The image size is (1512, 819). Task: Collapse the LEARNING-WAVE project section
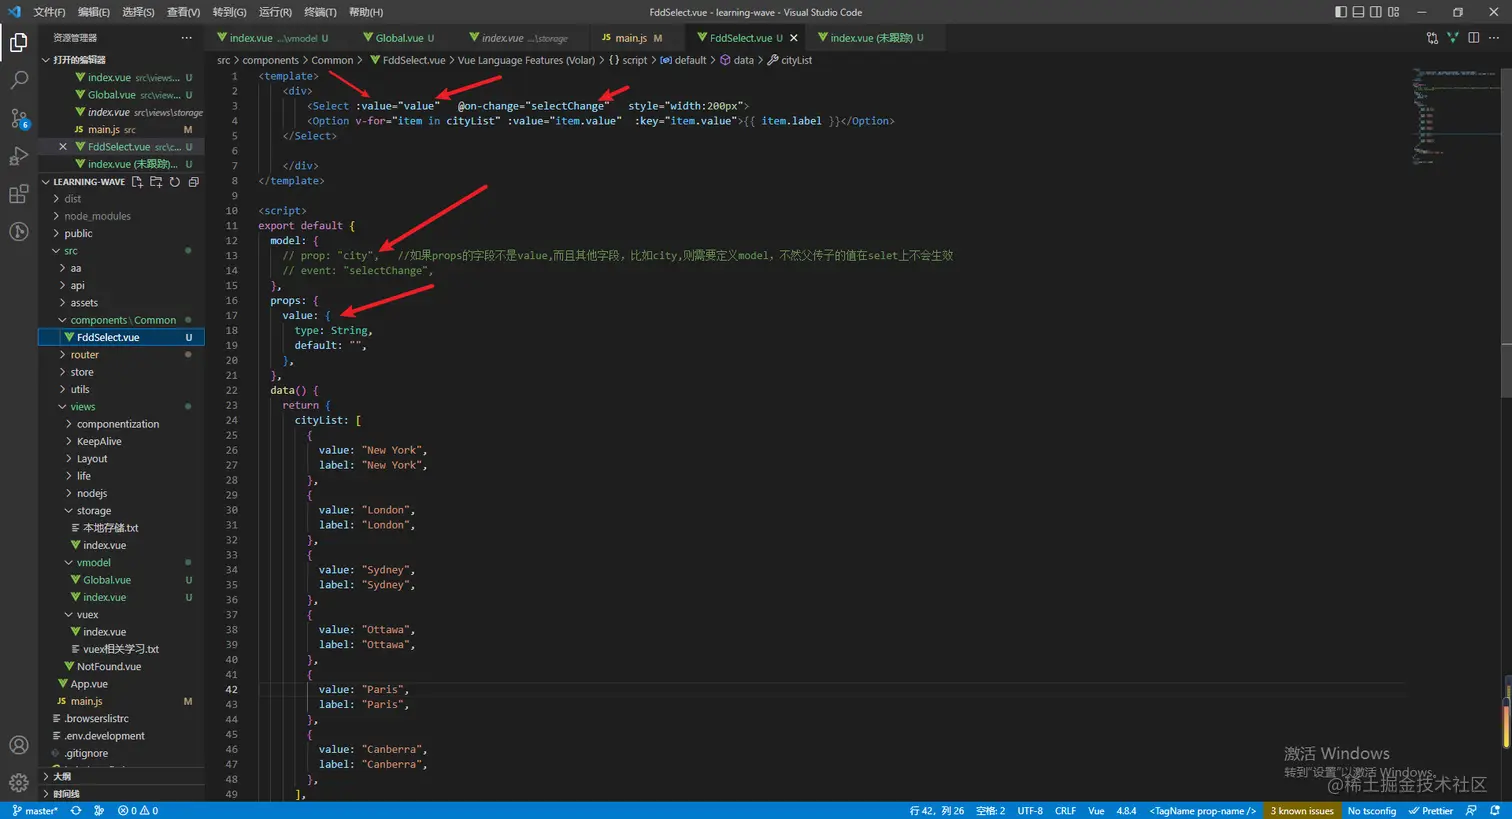[46, 182]
